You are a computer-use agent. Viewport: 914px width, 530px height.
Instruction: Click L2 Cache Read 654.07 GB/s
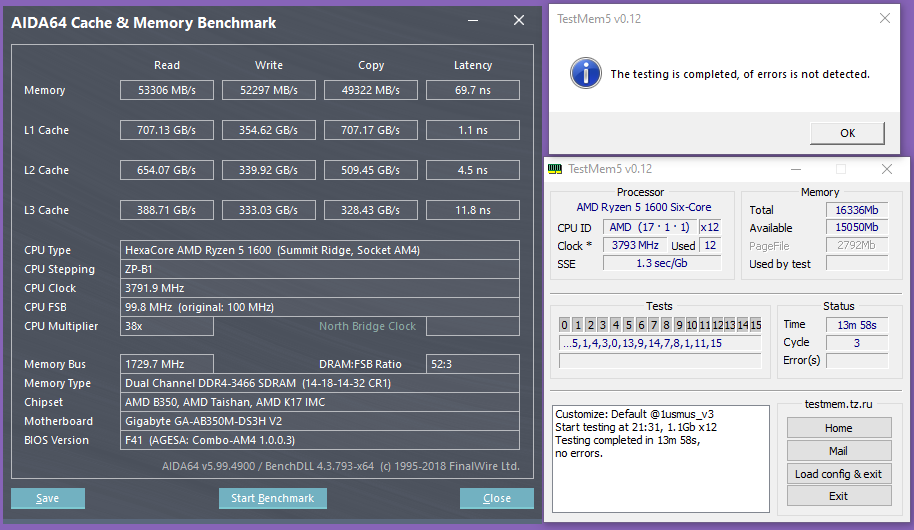click(x=167, y=170)
